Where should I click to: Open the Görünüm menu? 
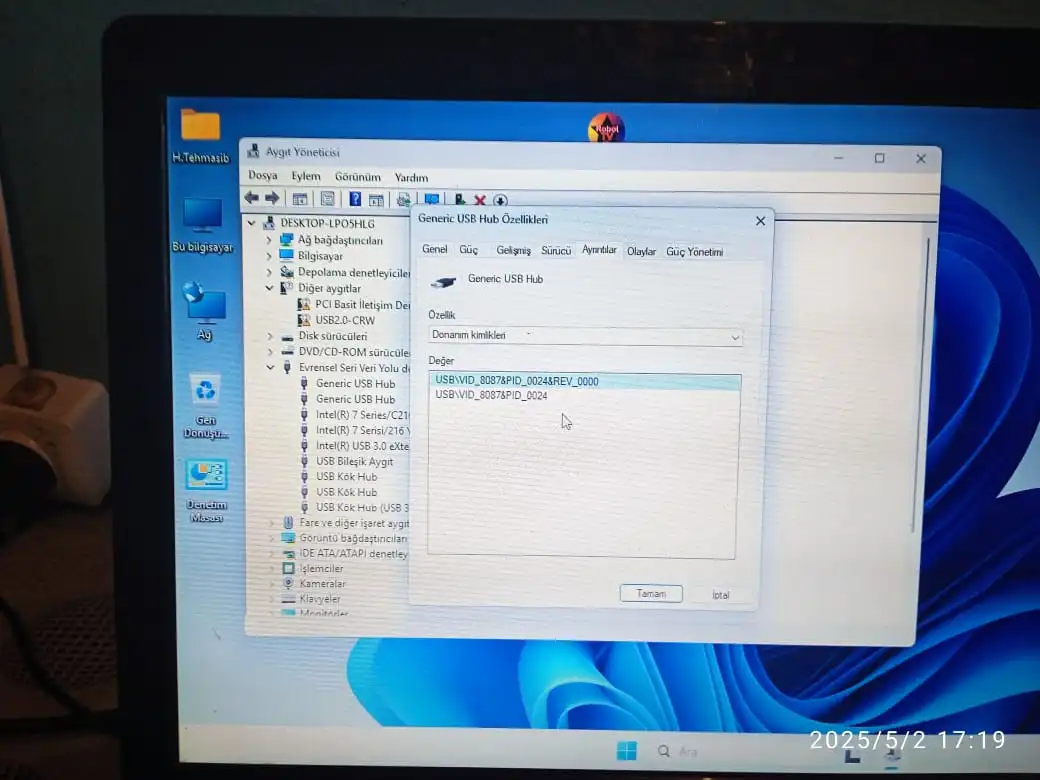coord(358,177)
